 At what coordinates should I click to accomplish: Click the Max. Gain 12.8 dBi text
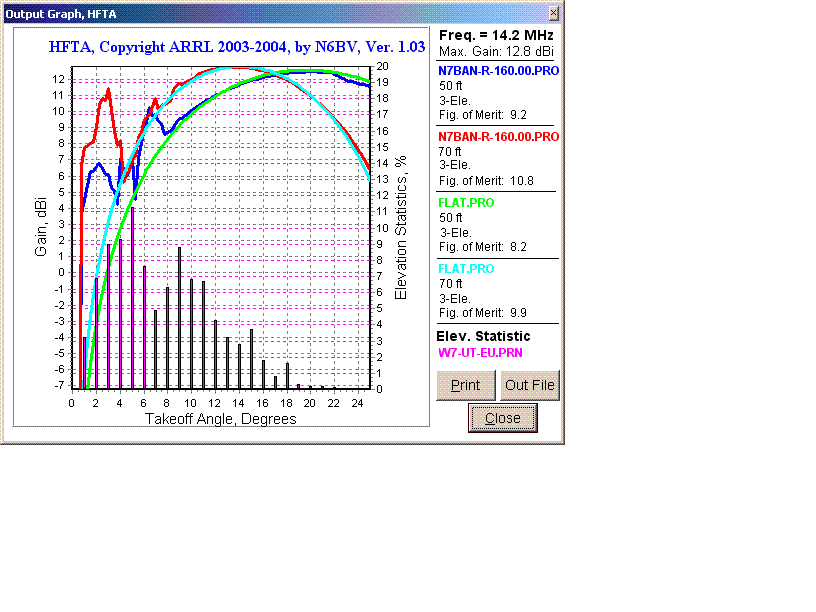pos(497,51)
